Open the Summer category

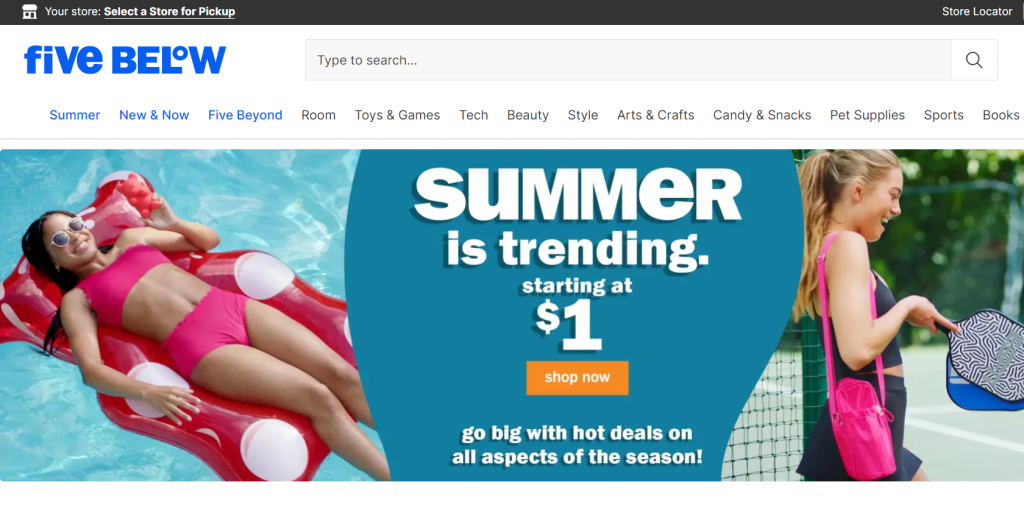tap(75, 115)
